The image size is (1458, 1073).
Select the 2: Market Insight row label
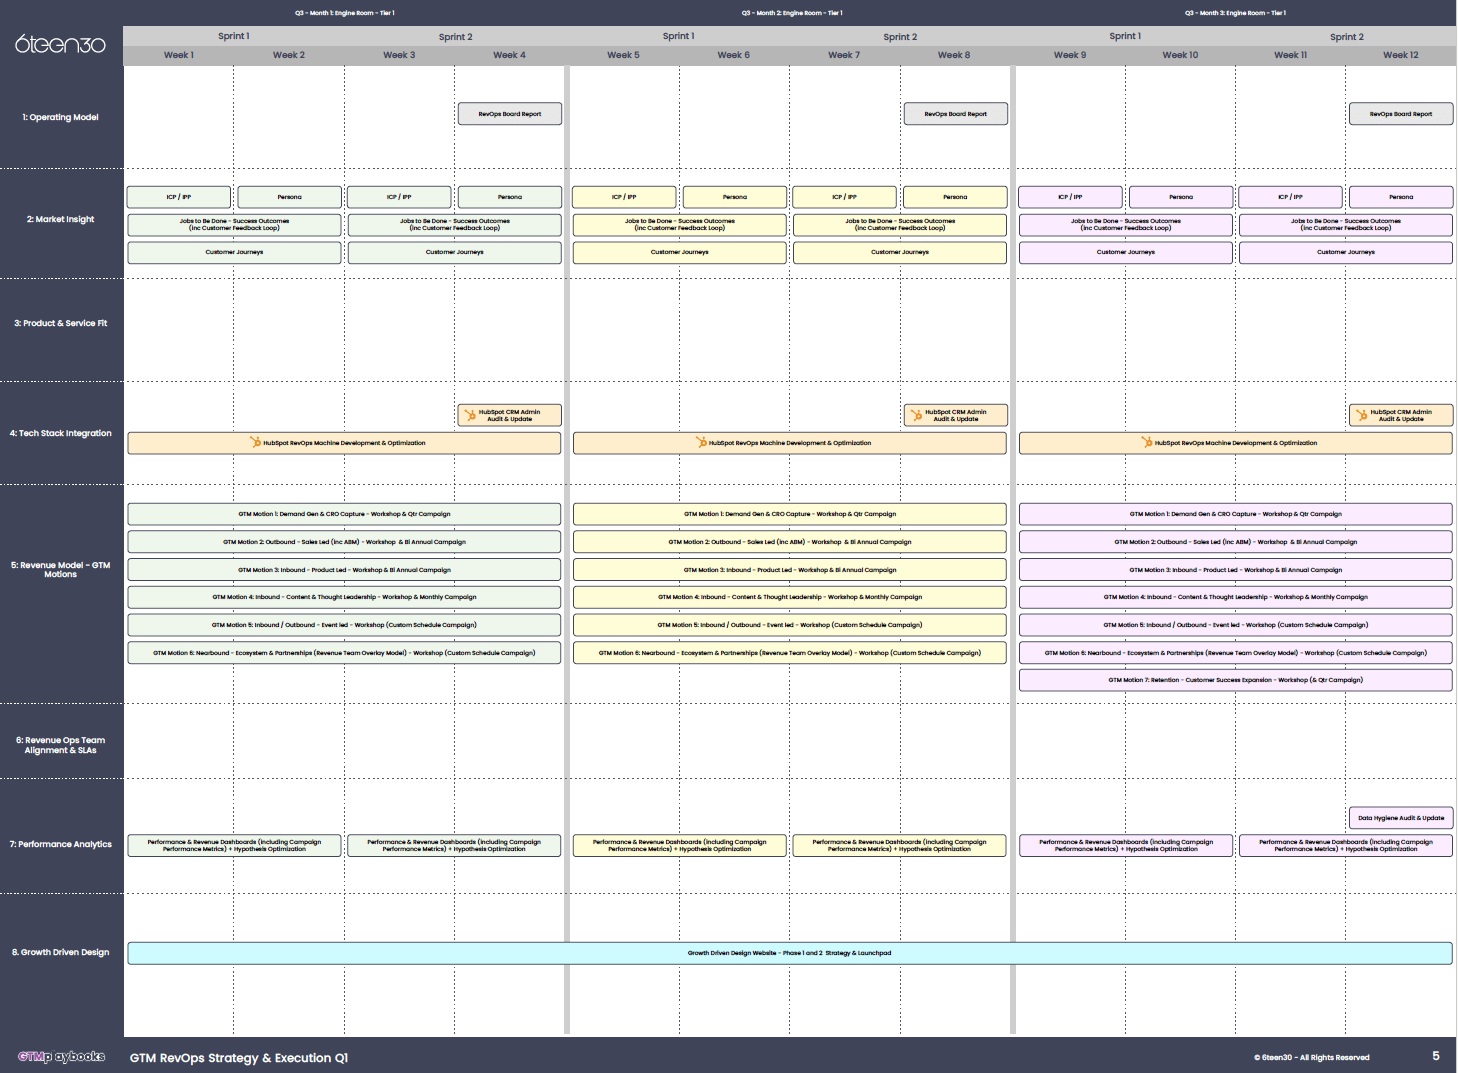pos(61,219)
